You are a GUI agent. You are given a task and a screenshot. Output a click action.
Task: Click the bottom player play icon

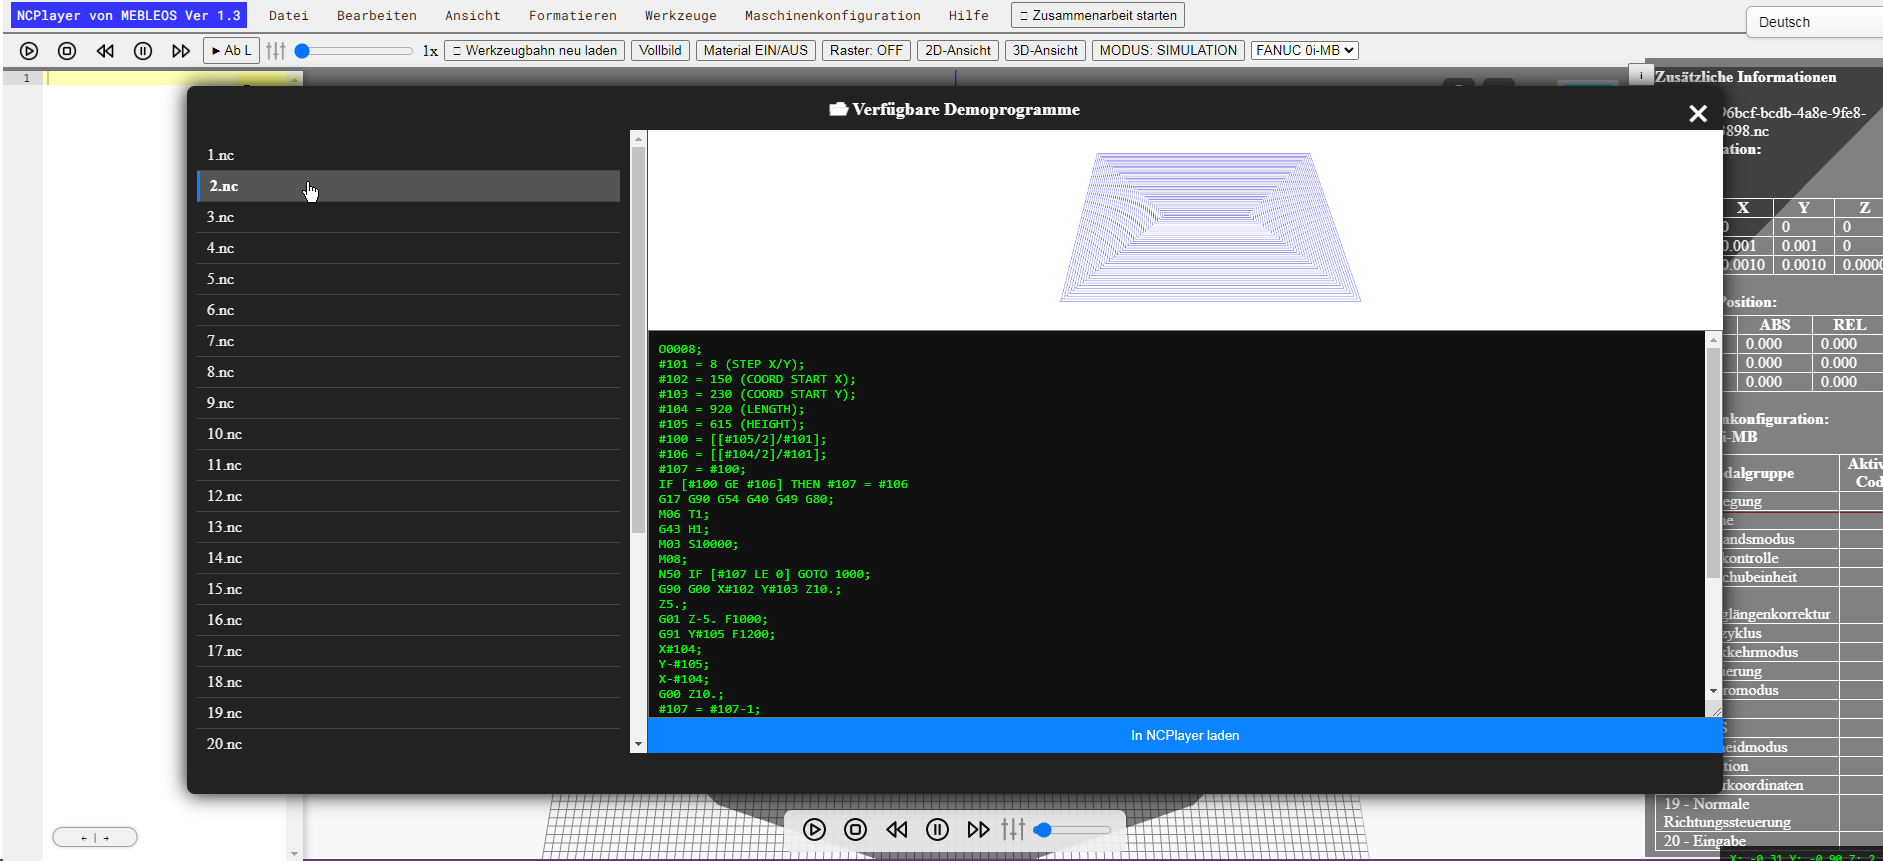[815, 829]
